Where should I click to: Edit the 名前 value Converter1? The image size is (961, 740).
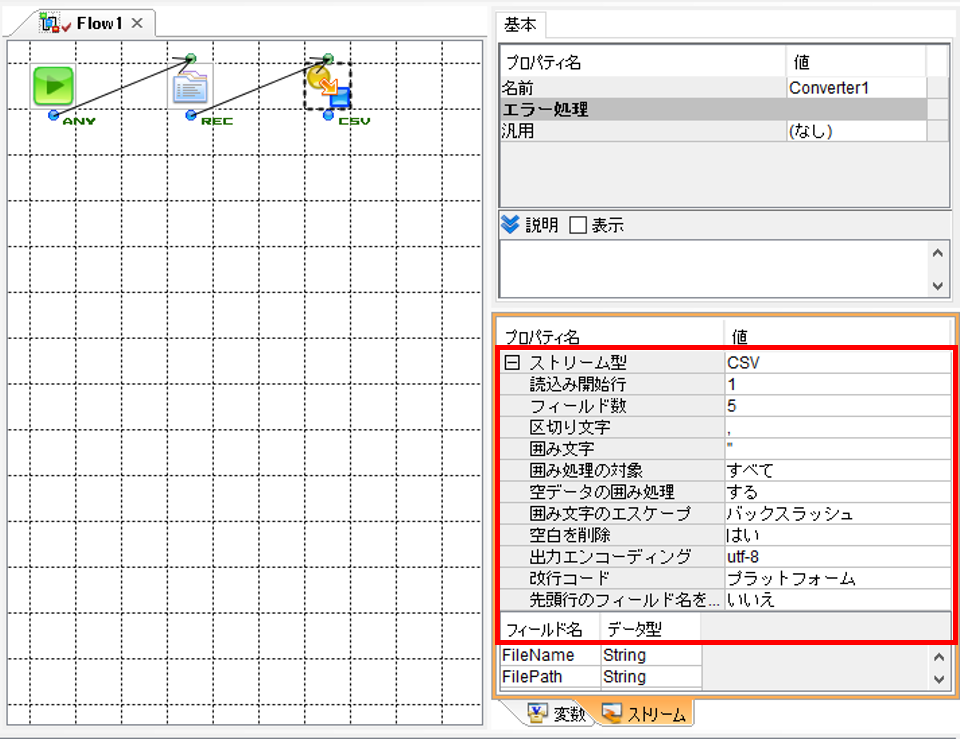coord(856,88)
